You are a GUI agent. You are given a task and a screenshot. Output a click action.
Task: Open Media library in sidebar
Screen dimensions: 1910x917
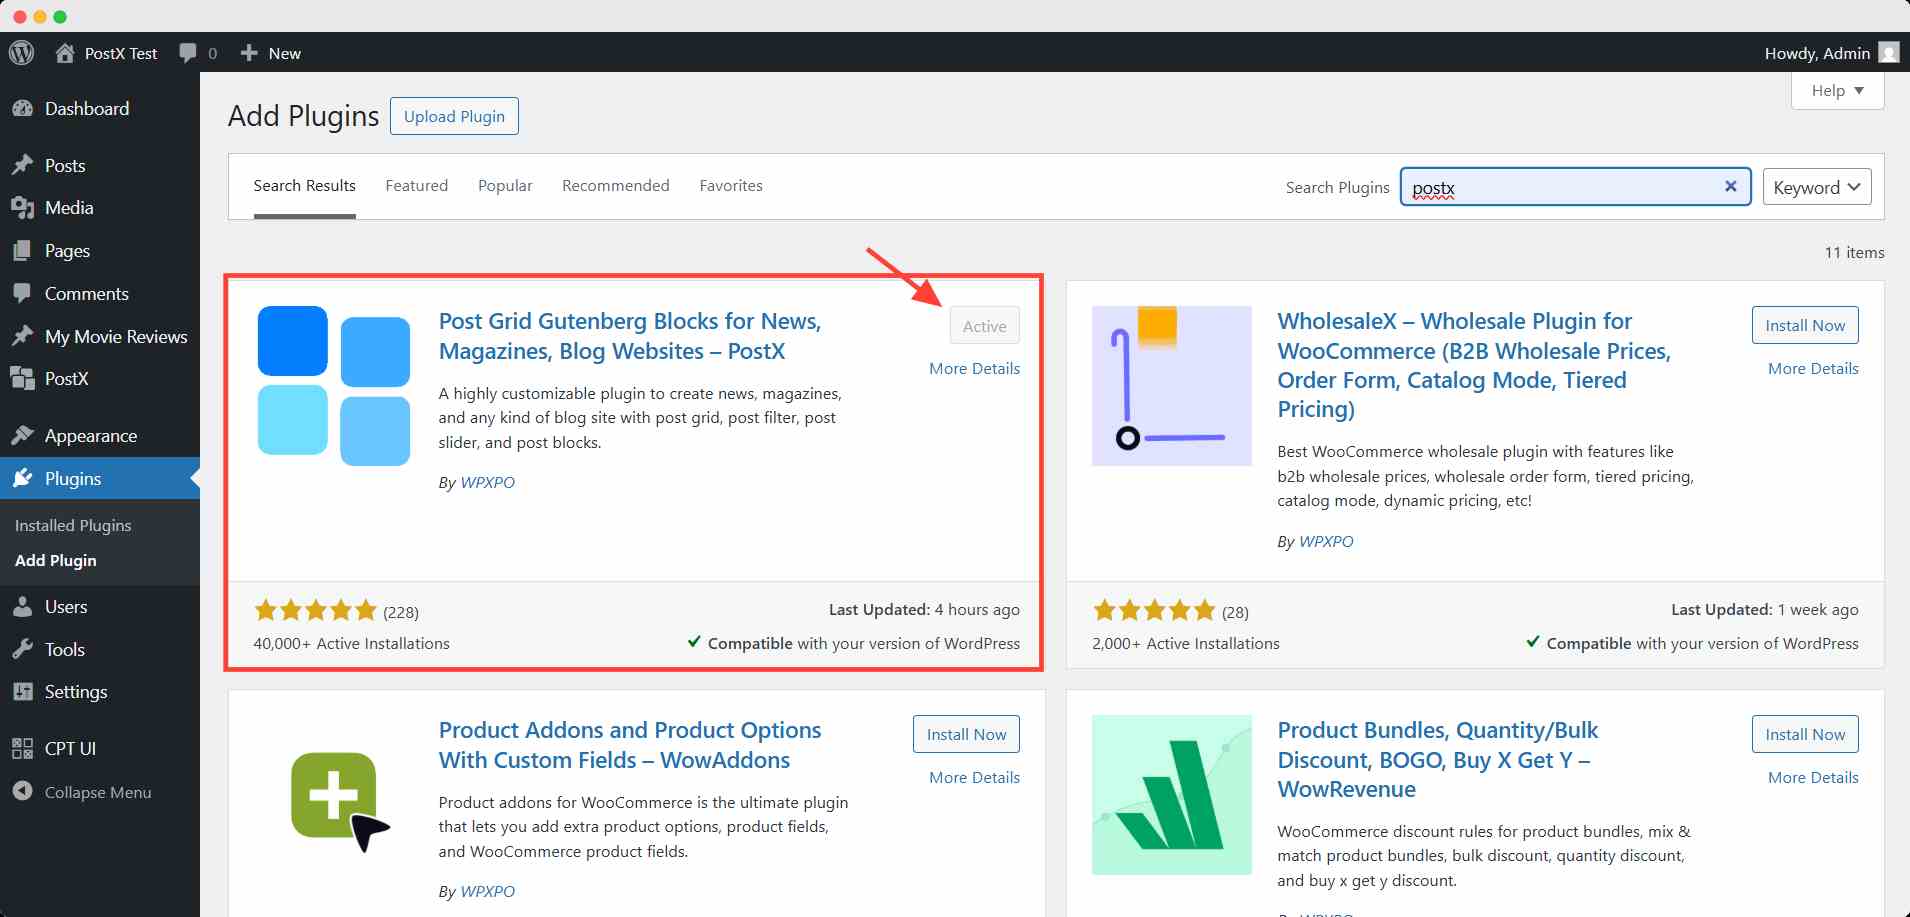tap(69, 208)
